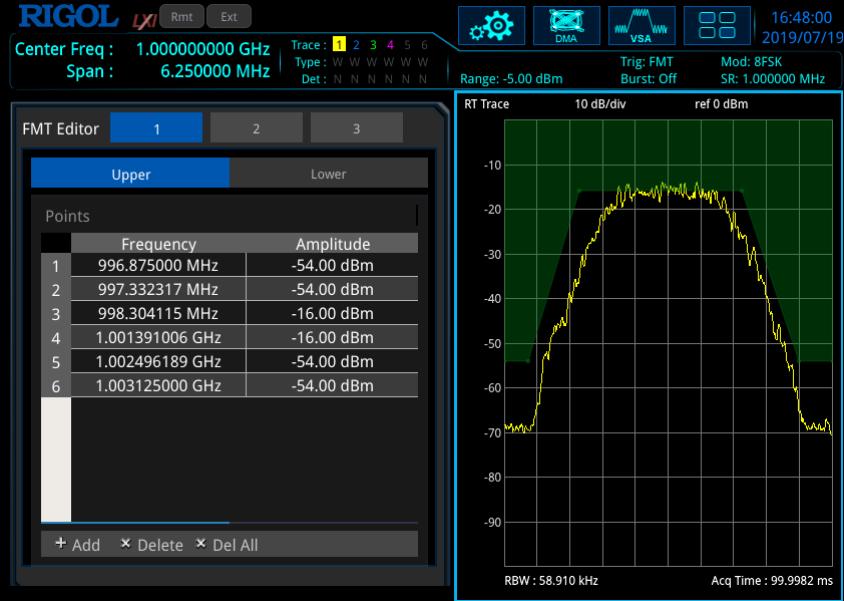Edit amplitude of point 6 row

tap(332, 385)
